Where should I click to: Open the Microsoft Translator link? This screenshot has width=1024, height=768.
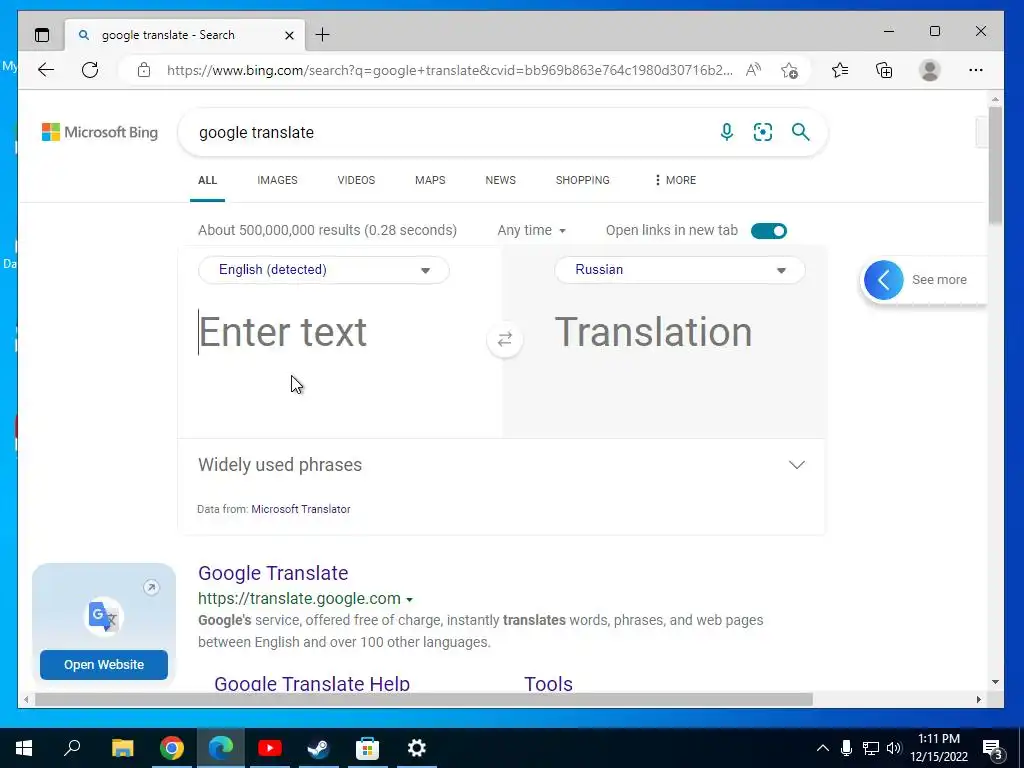(301, 509)
